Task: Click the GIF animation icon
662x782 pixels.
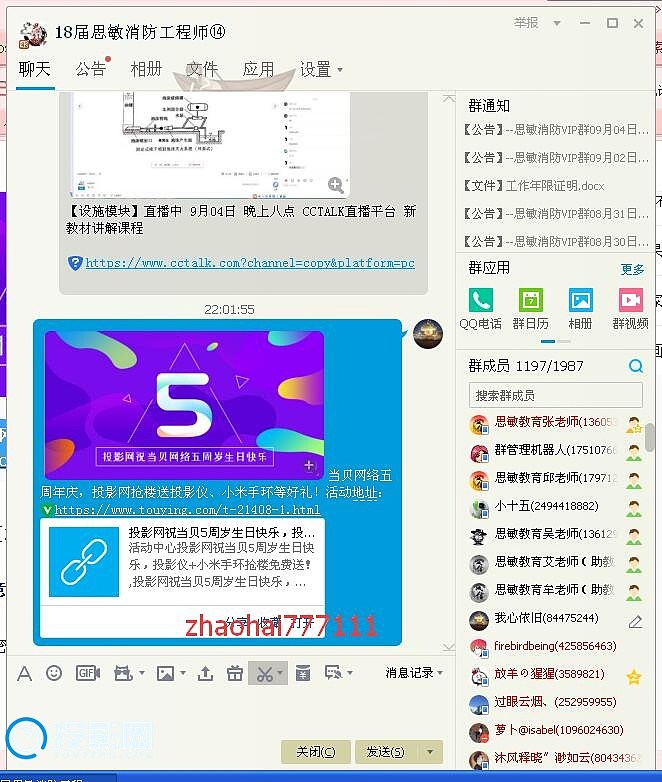Action: coord(88,673)
